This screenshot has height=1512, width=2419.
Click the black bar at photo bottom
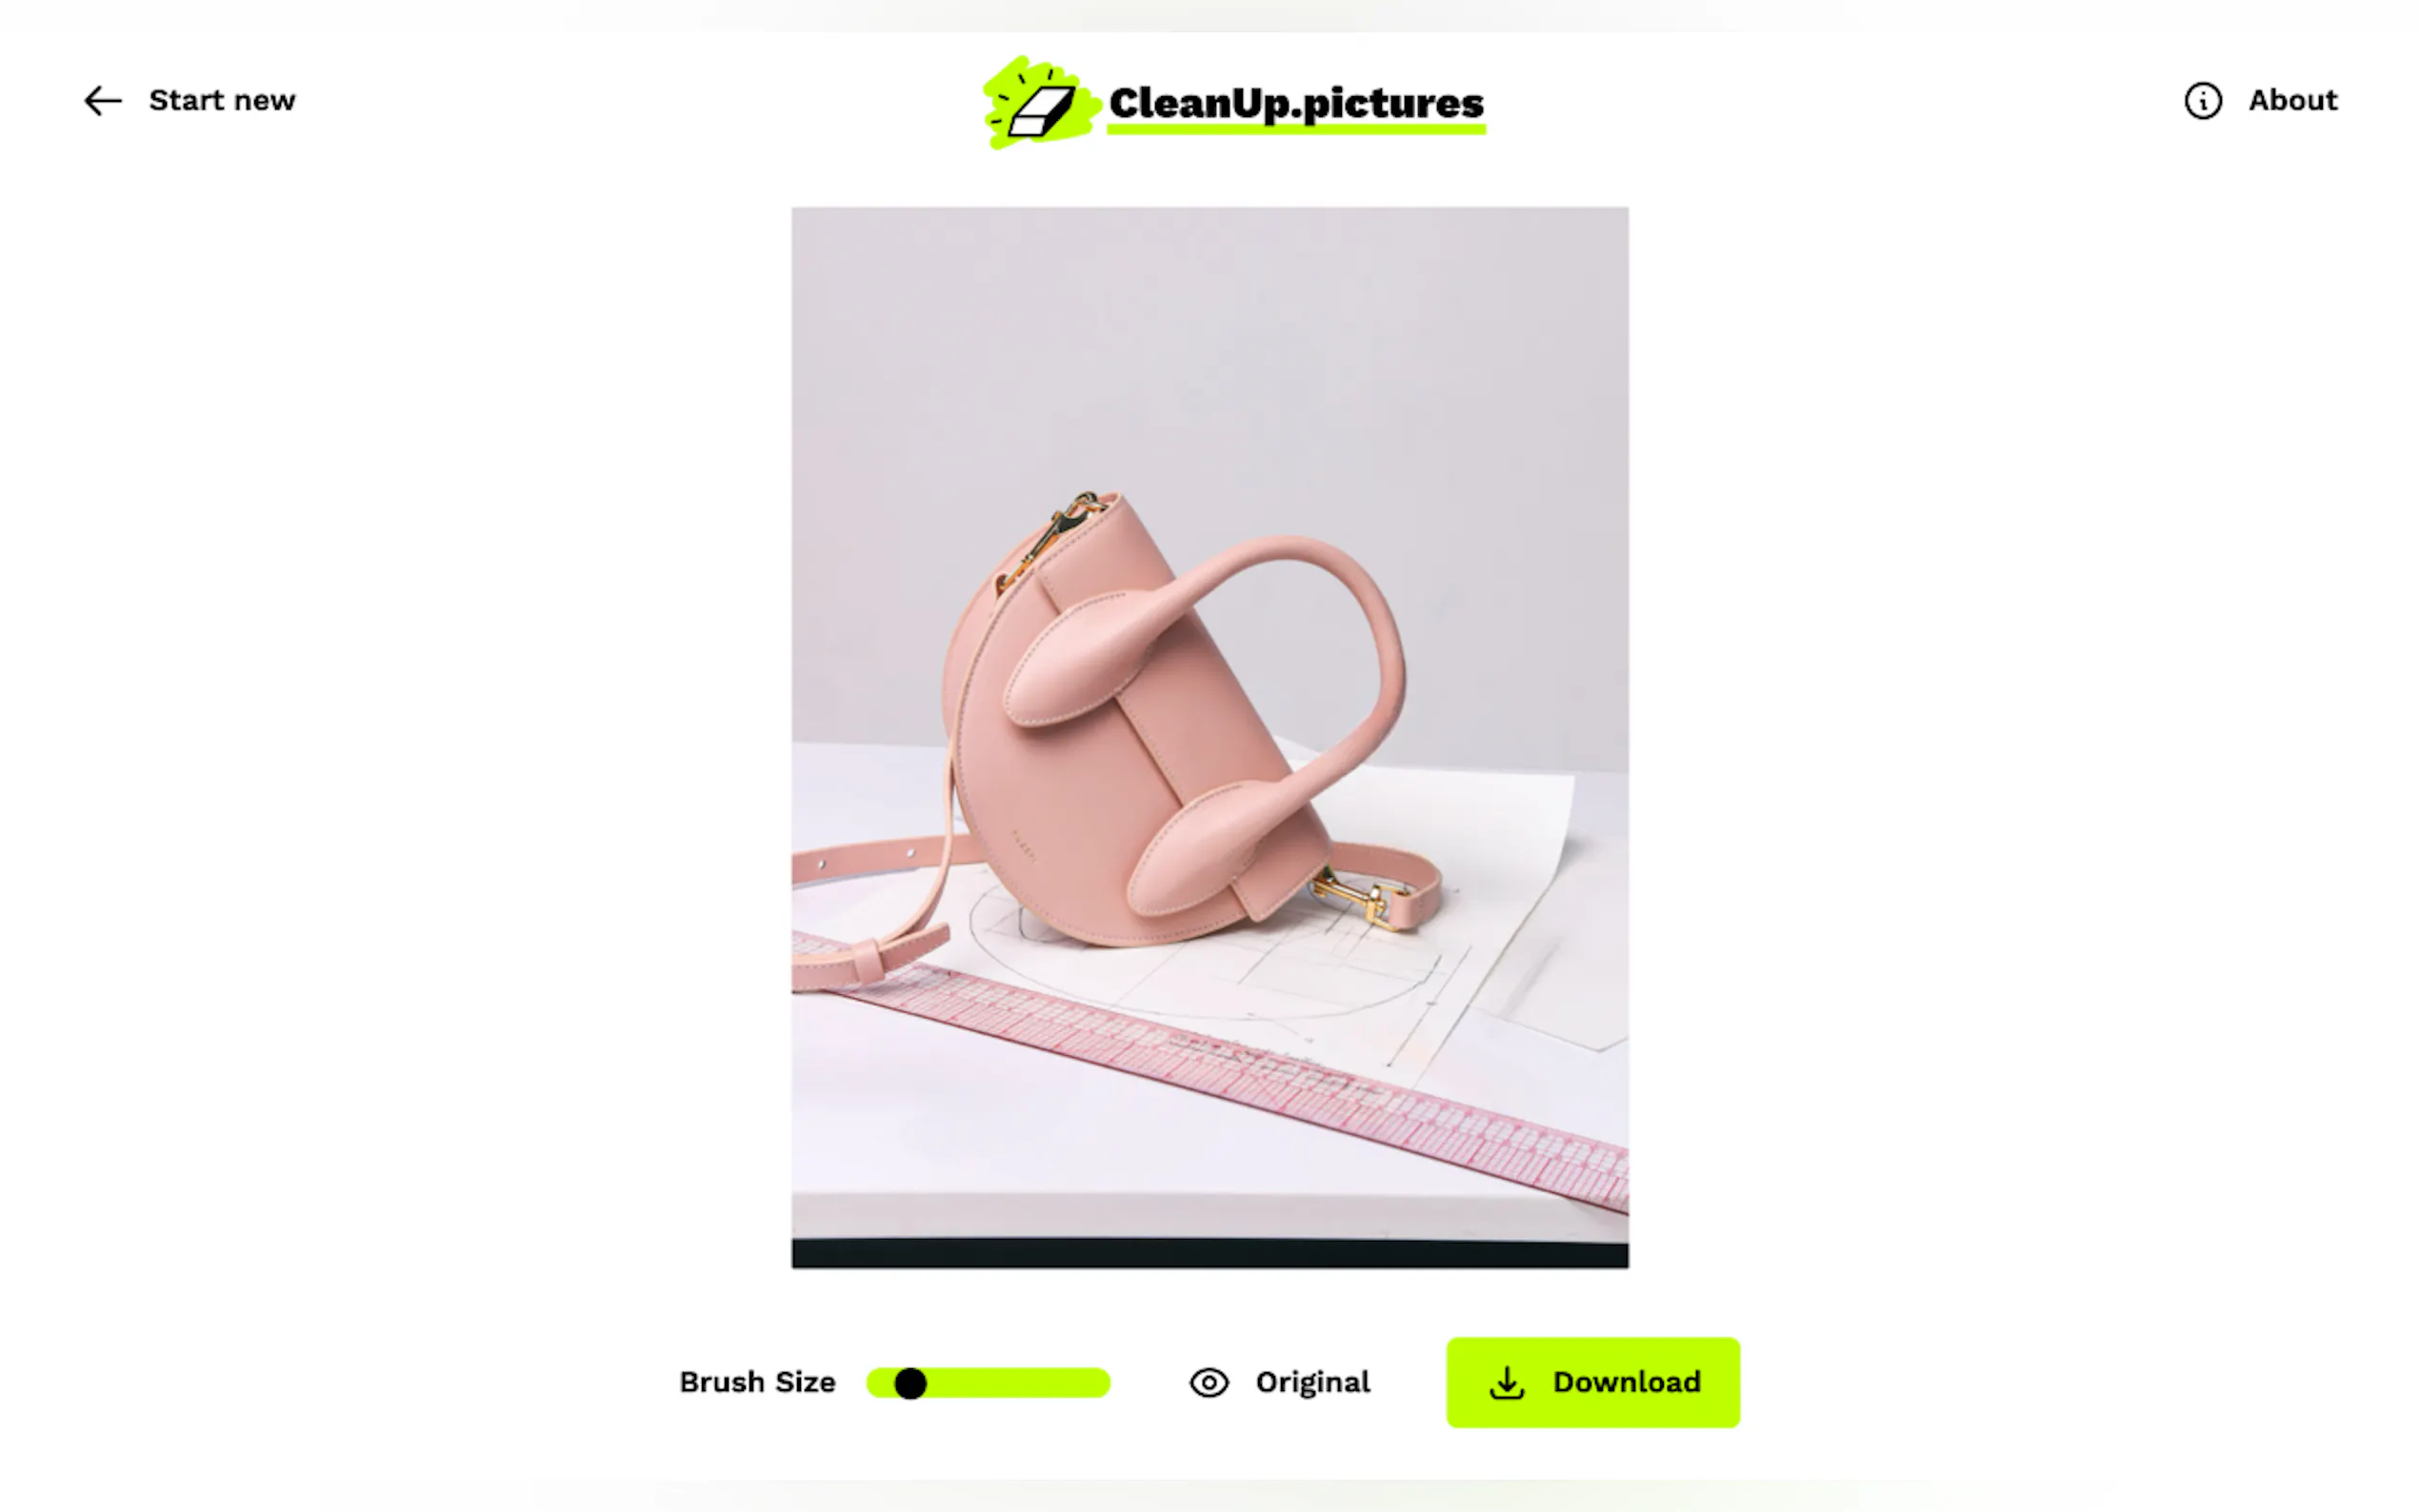tap(1210, 1254)
